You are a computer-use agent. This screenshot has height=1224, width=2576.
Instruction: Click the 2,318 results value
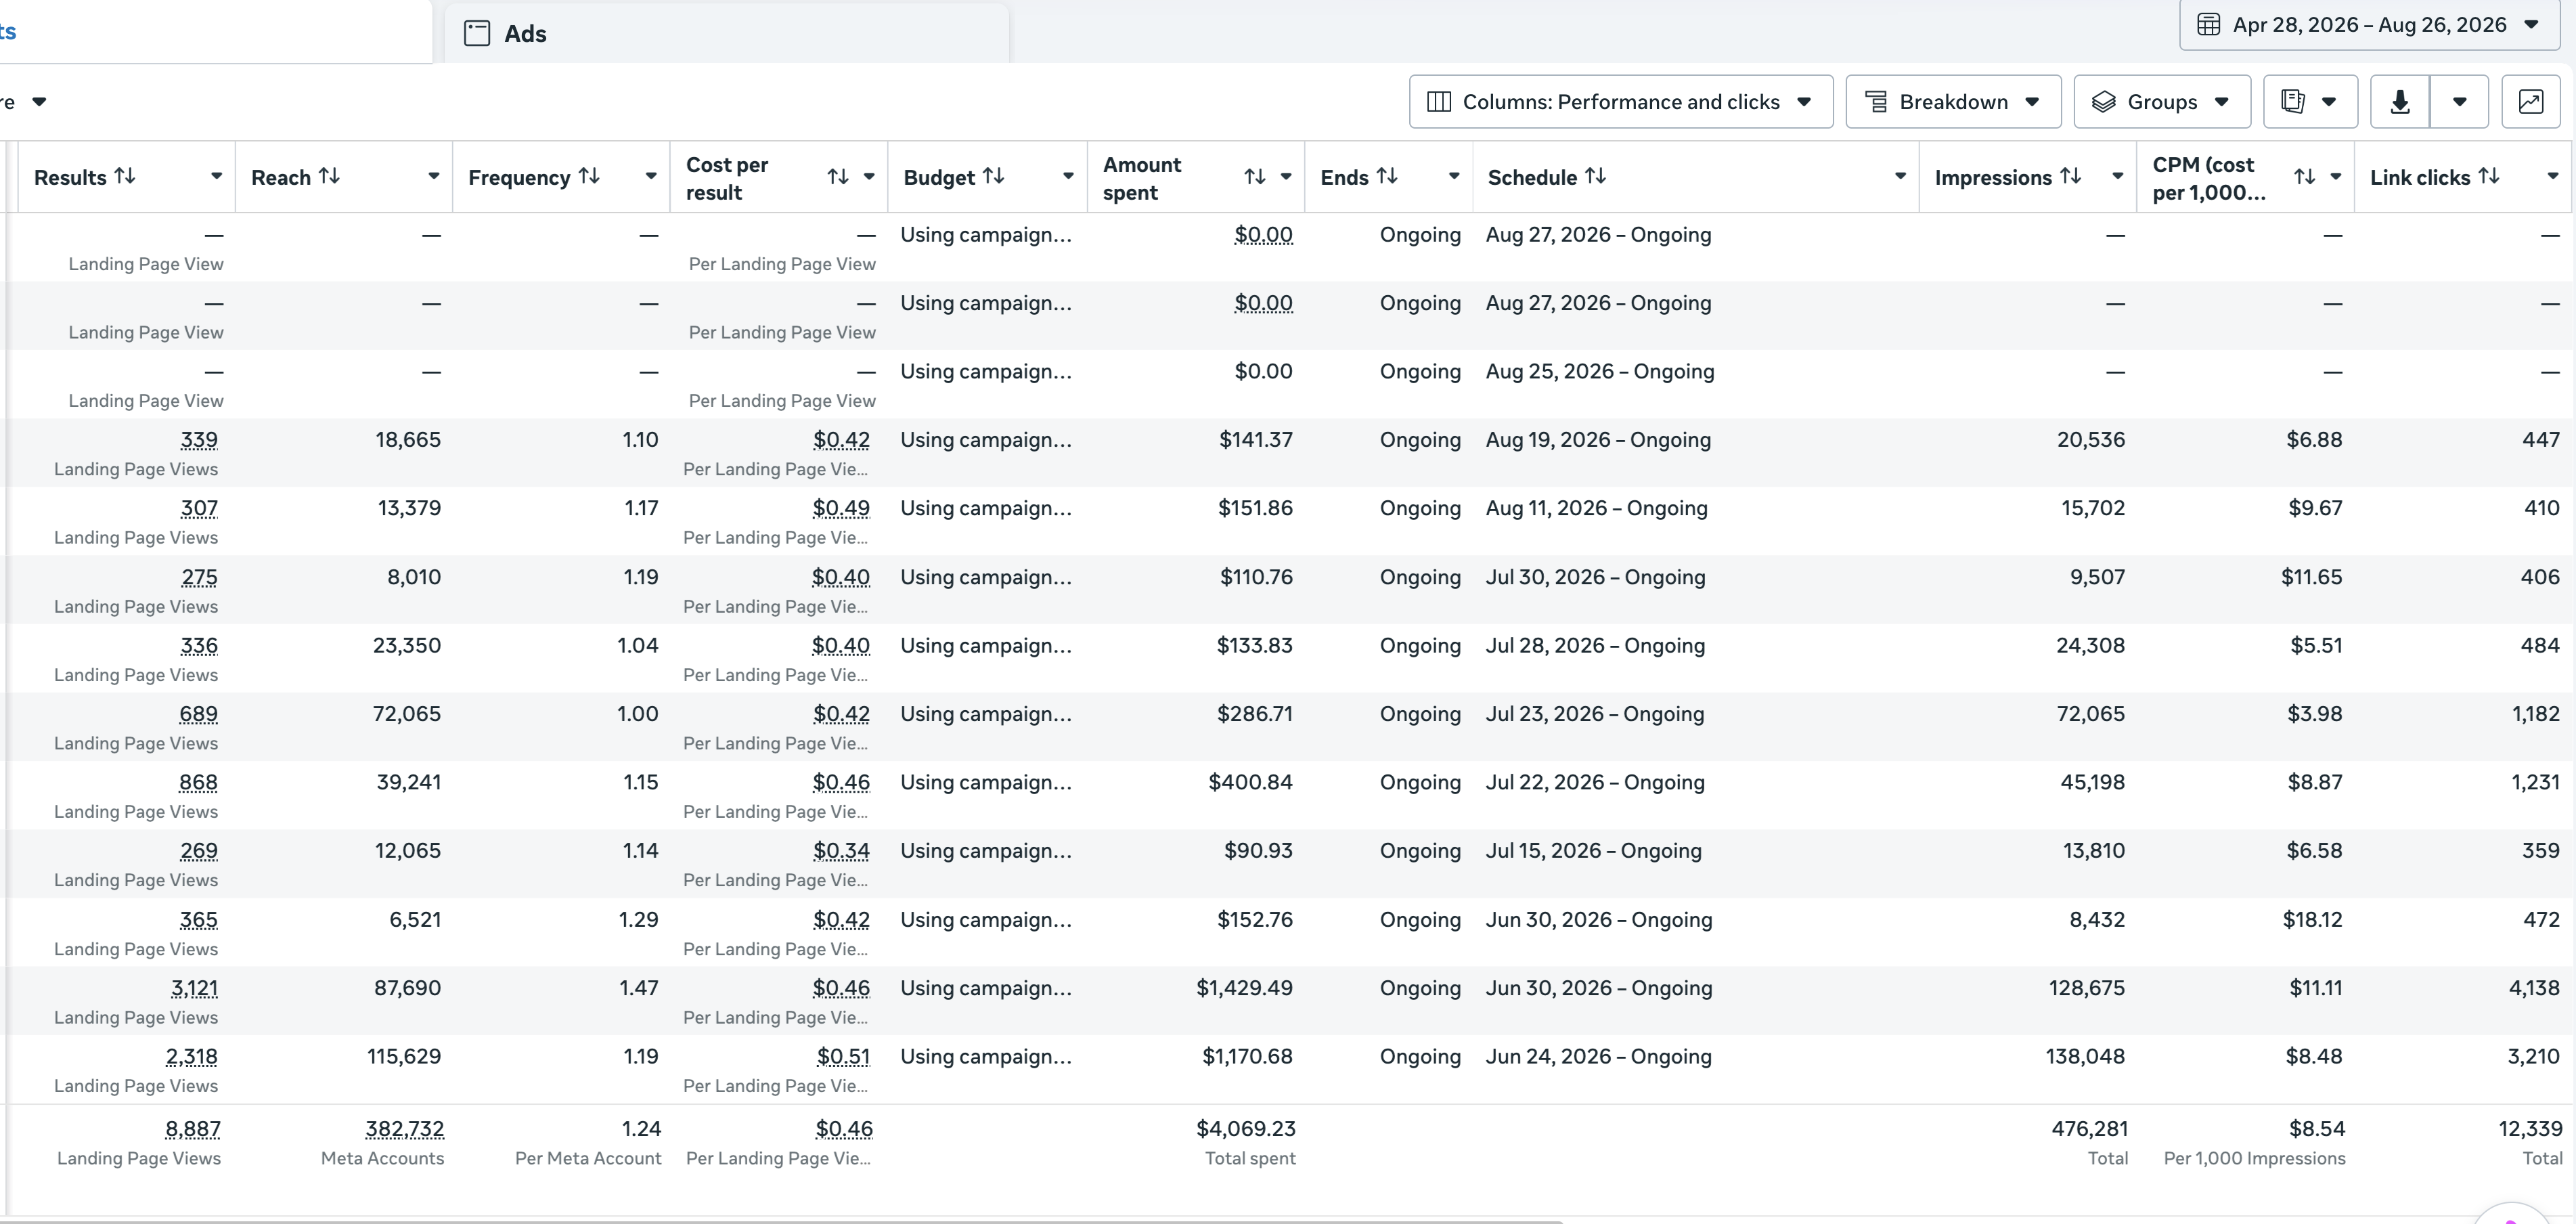tap(191, 1056)
